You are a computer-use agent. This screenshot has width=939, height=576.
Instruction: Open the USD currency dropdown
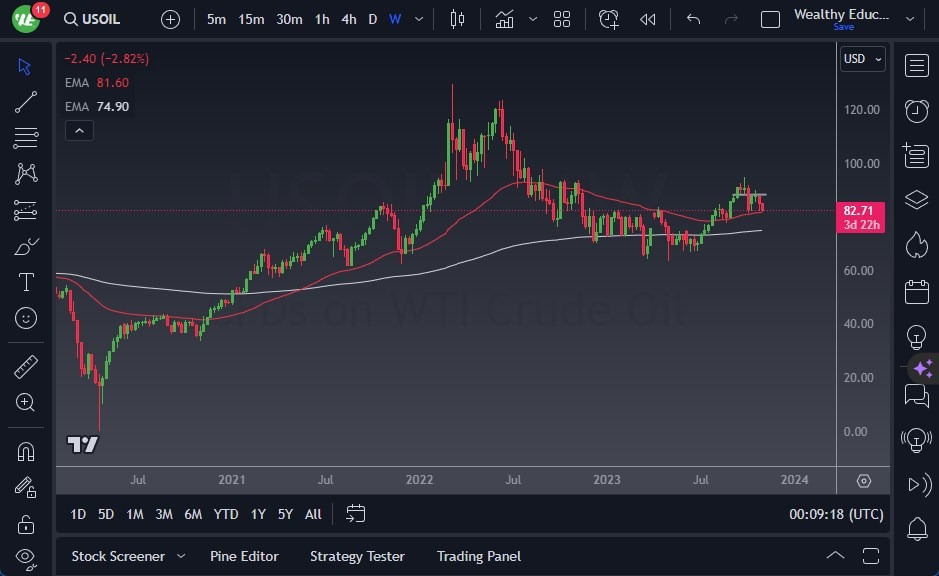862,59
